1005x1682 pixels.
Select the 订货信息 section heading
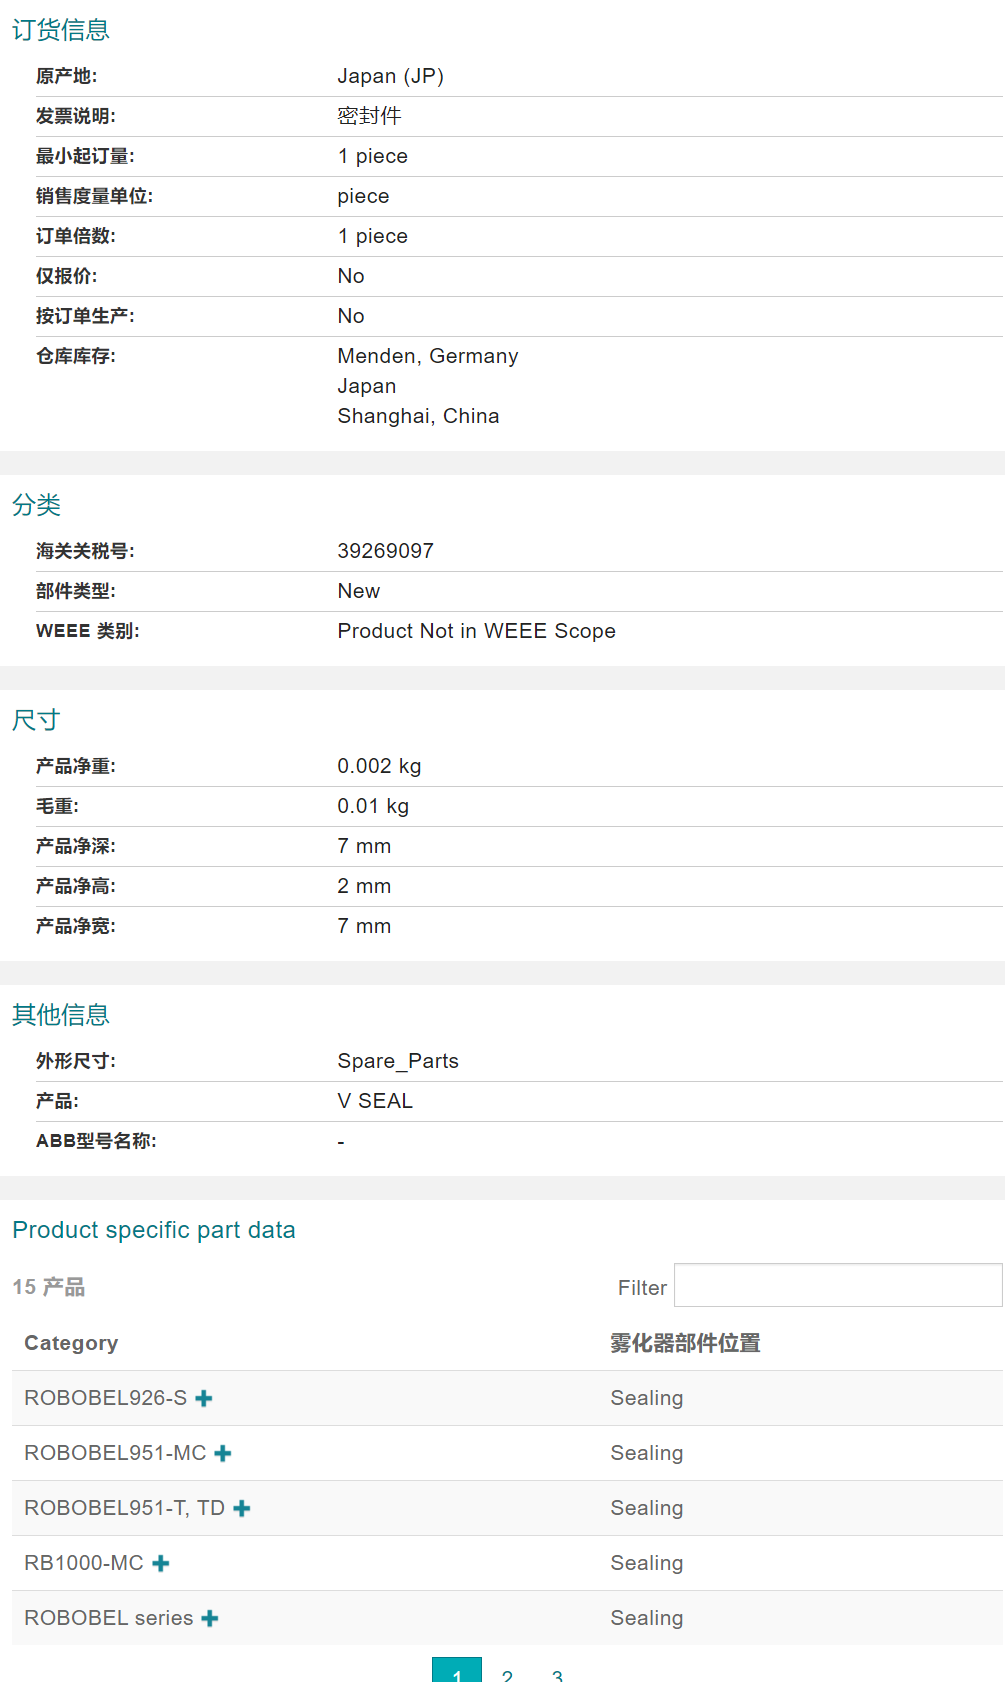[61, 31]
